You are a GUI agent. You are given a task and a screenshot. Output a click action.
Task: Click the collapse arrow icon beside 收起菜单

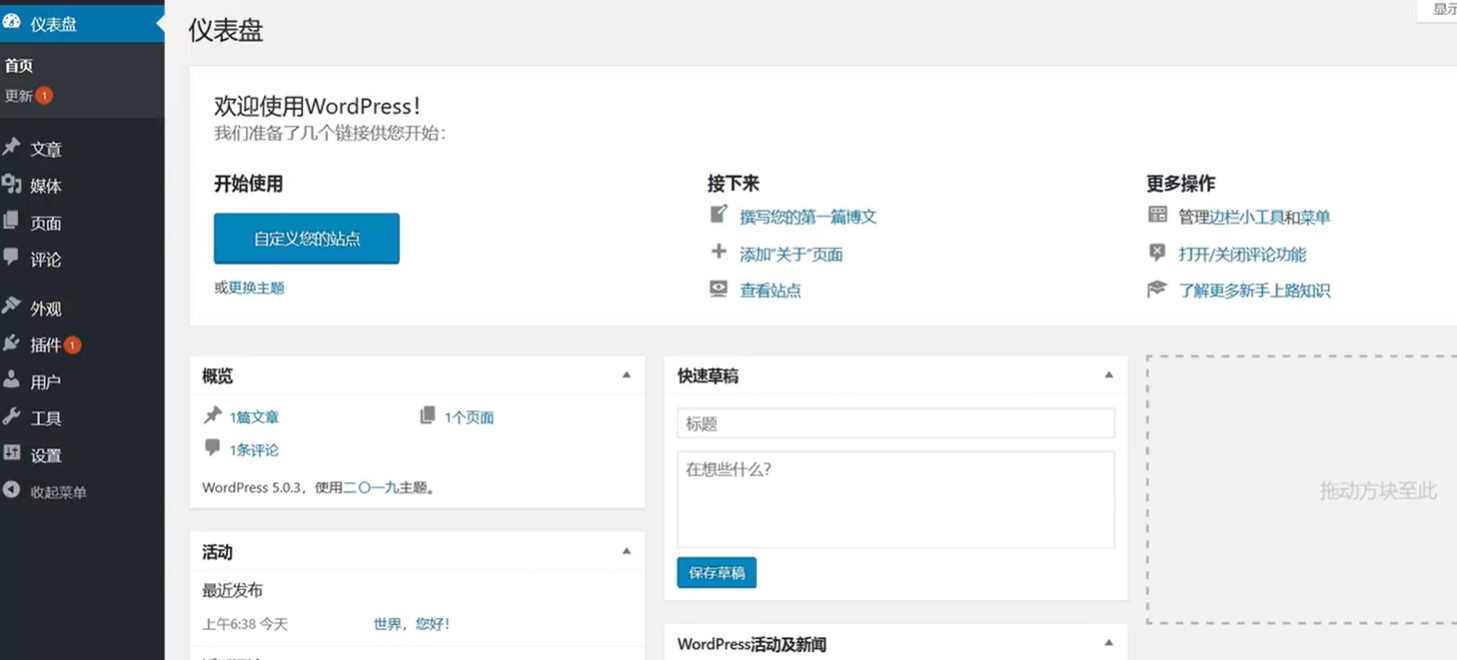[x=12, y=490]
